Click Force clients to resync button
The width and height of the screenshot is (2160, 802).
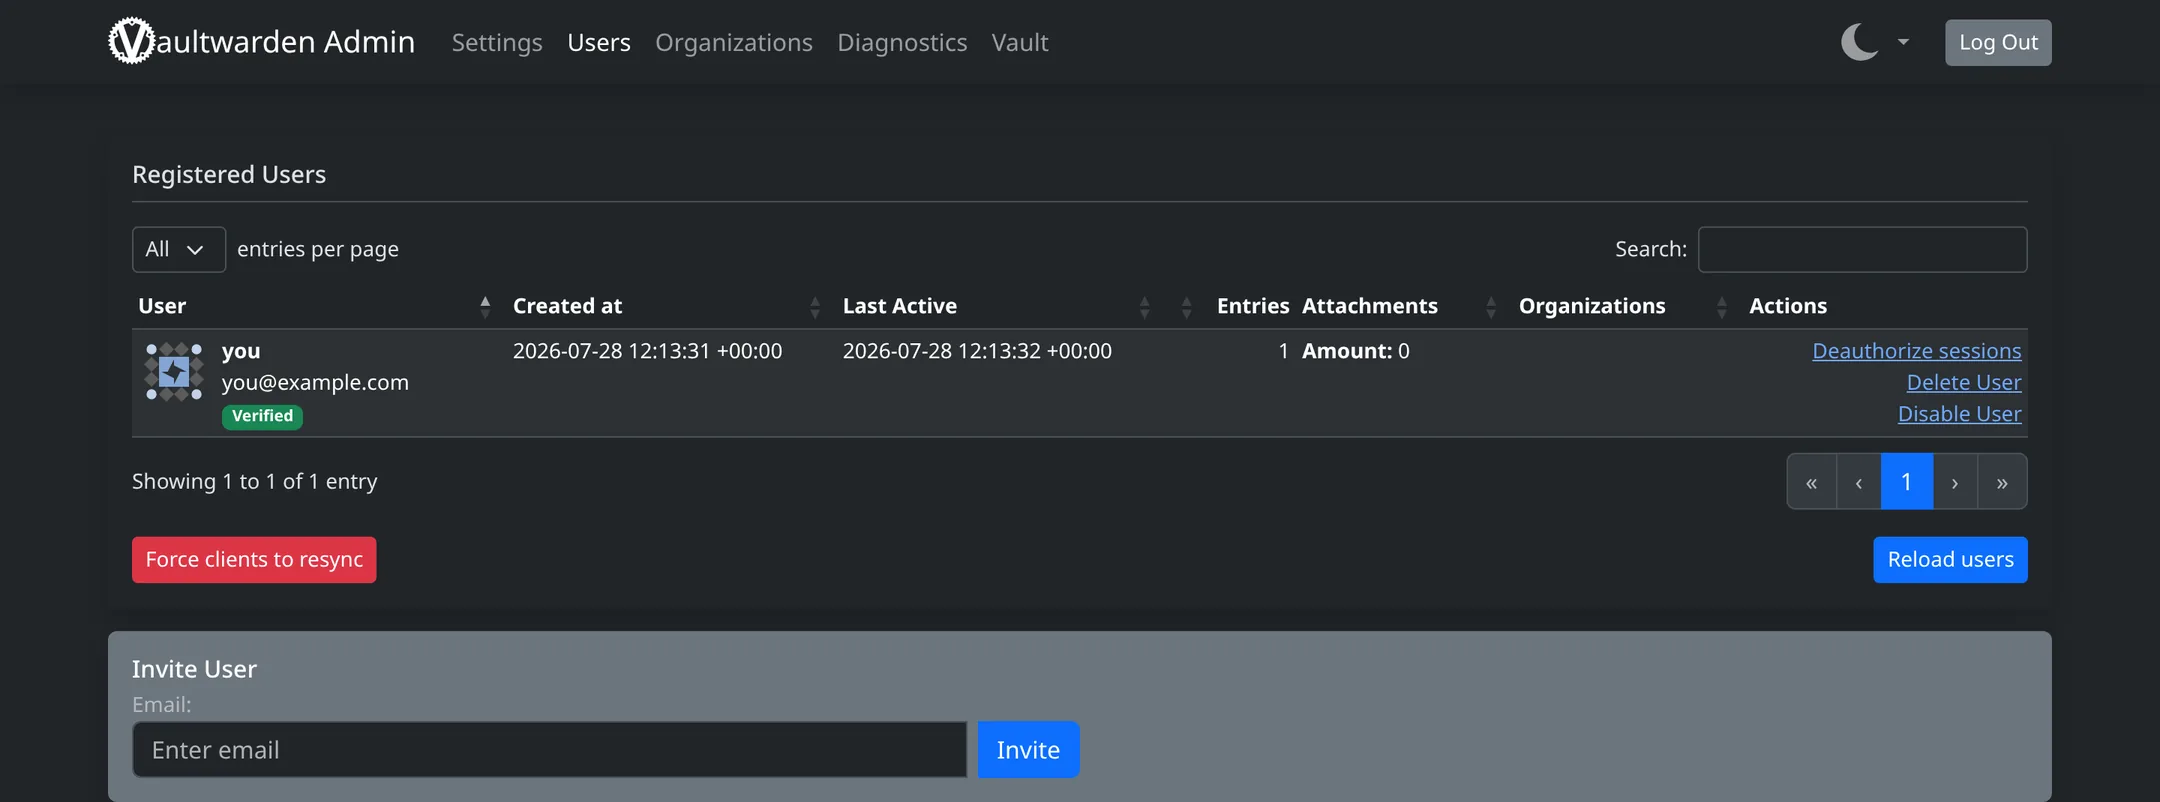click(254, 560)
